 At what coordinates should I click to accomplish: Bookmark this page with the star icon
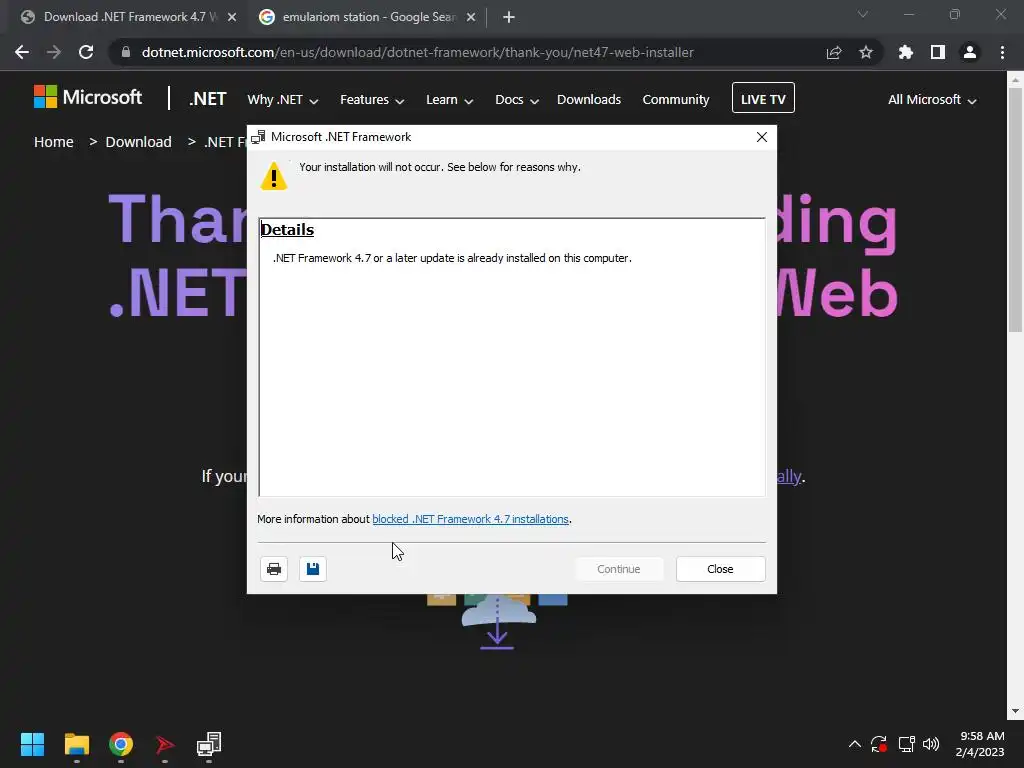(x=866, y=52)
